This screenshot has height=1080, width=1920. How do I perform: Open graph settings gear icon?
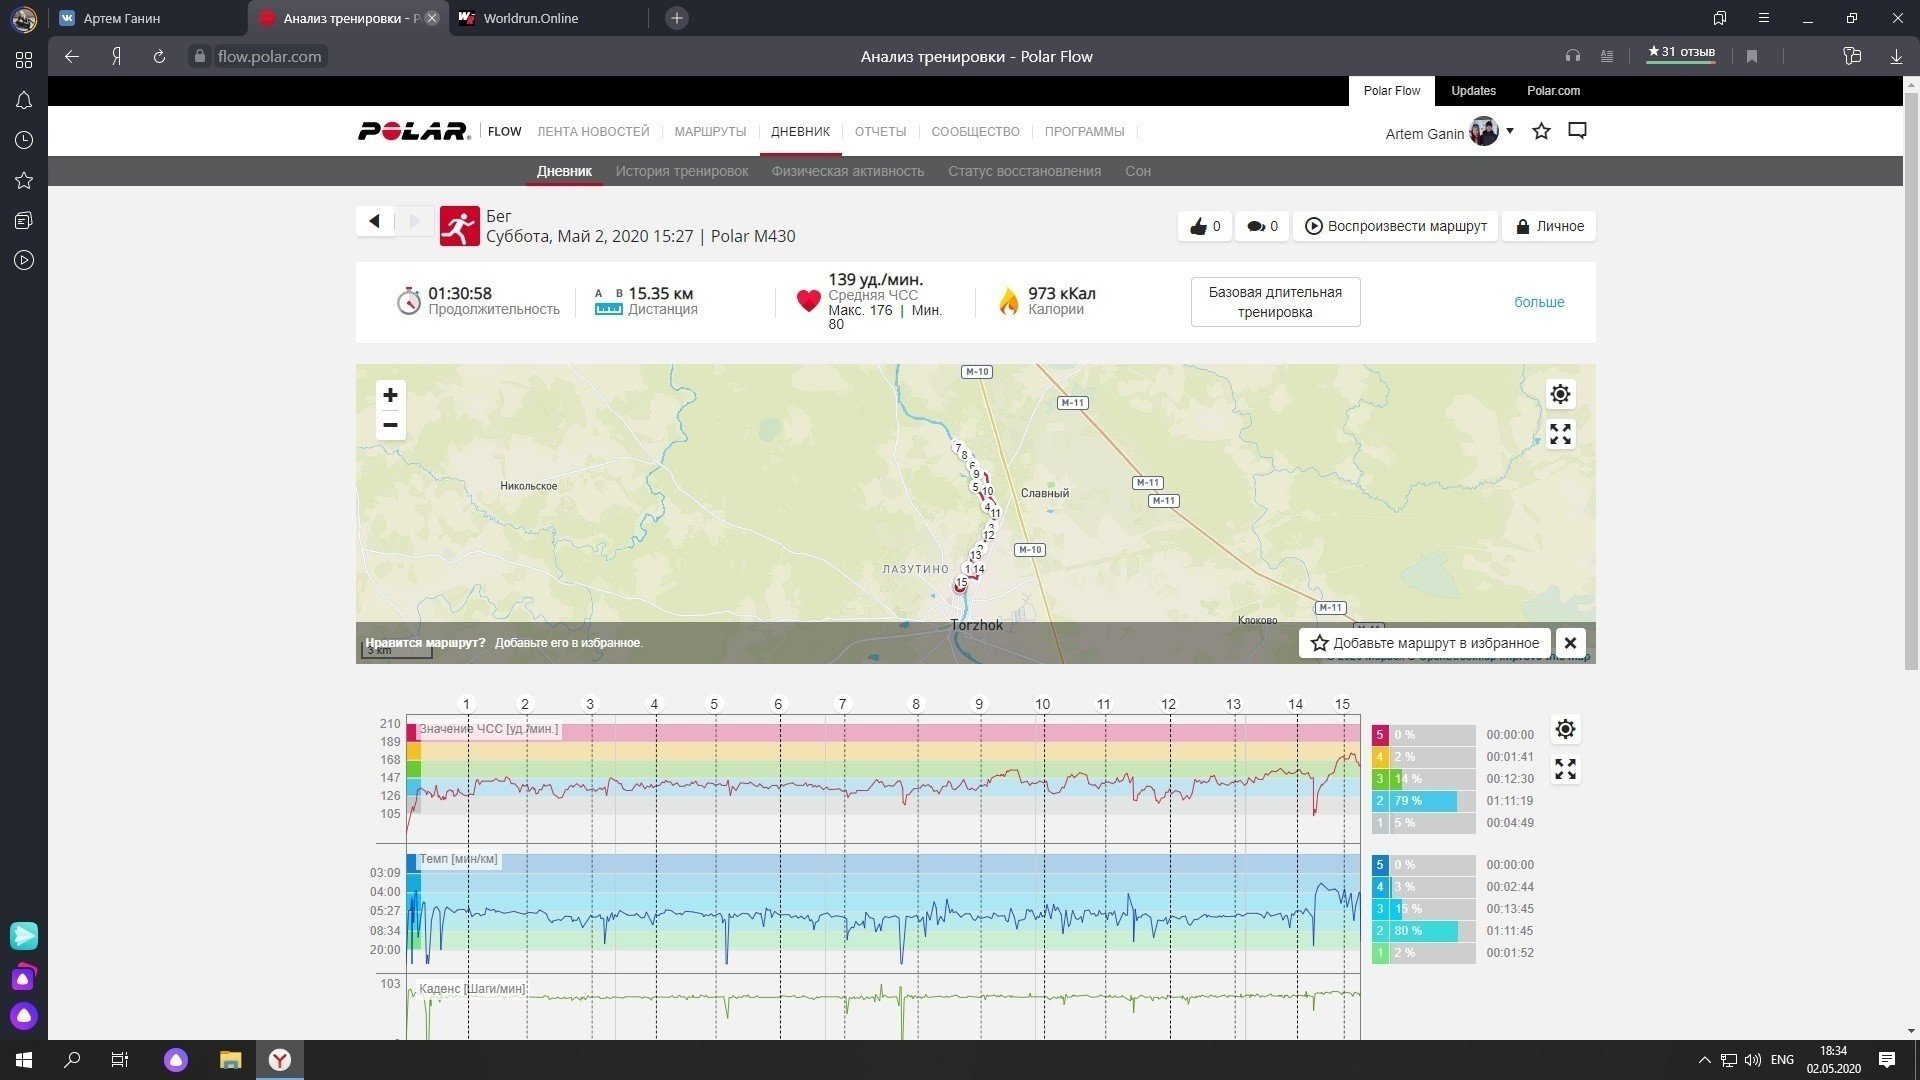click(1565, 729)
